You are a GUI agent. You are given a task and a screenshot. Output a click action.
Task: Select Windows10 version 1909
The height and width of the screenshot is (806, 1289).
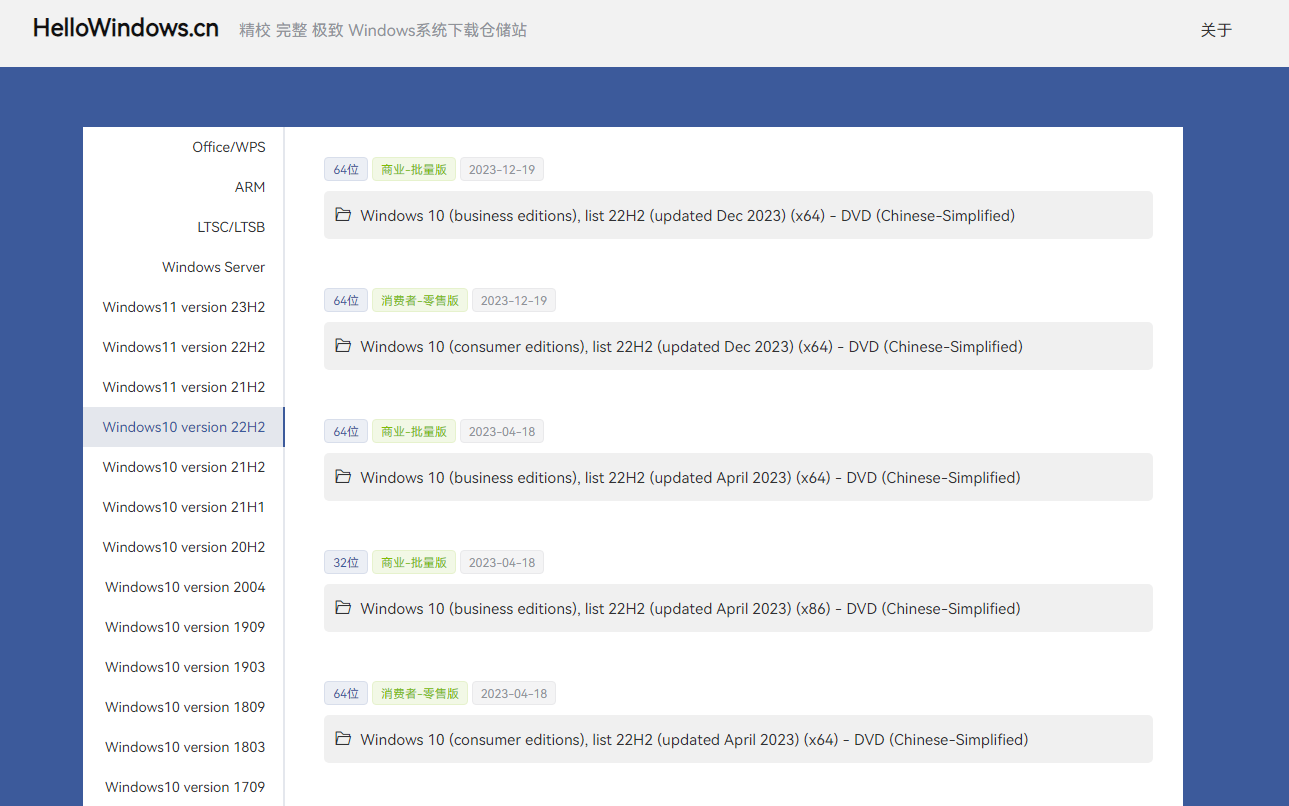tap(184, 627)
